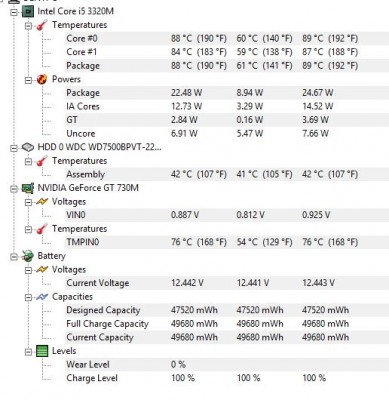
Task: Click the NVIDIA GeForce graphics card icon
Action: pos(28,188)
